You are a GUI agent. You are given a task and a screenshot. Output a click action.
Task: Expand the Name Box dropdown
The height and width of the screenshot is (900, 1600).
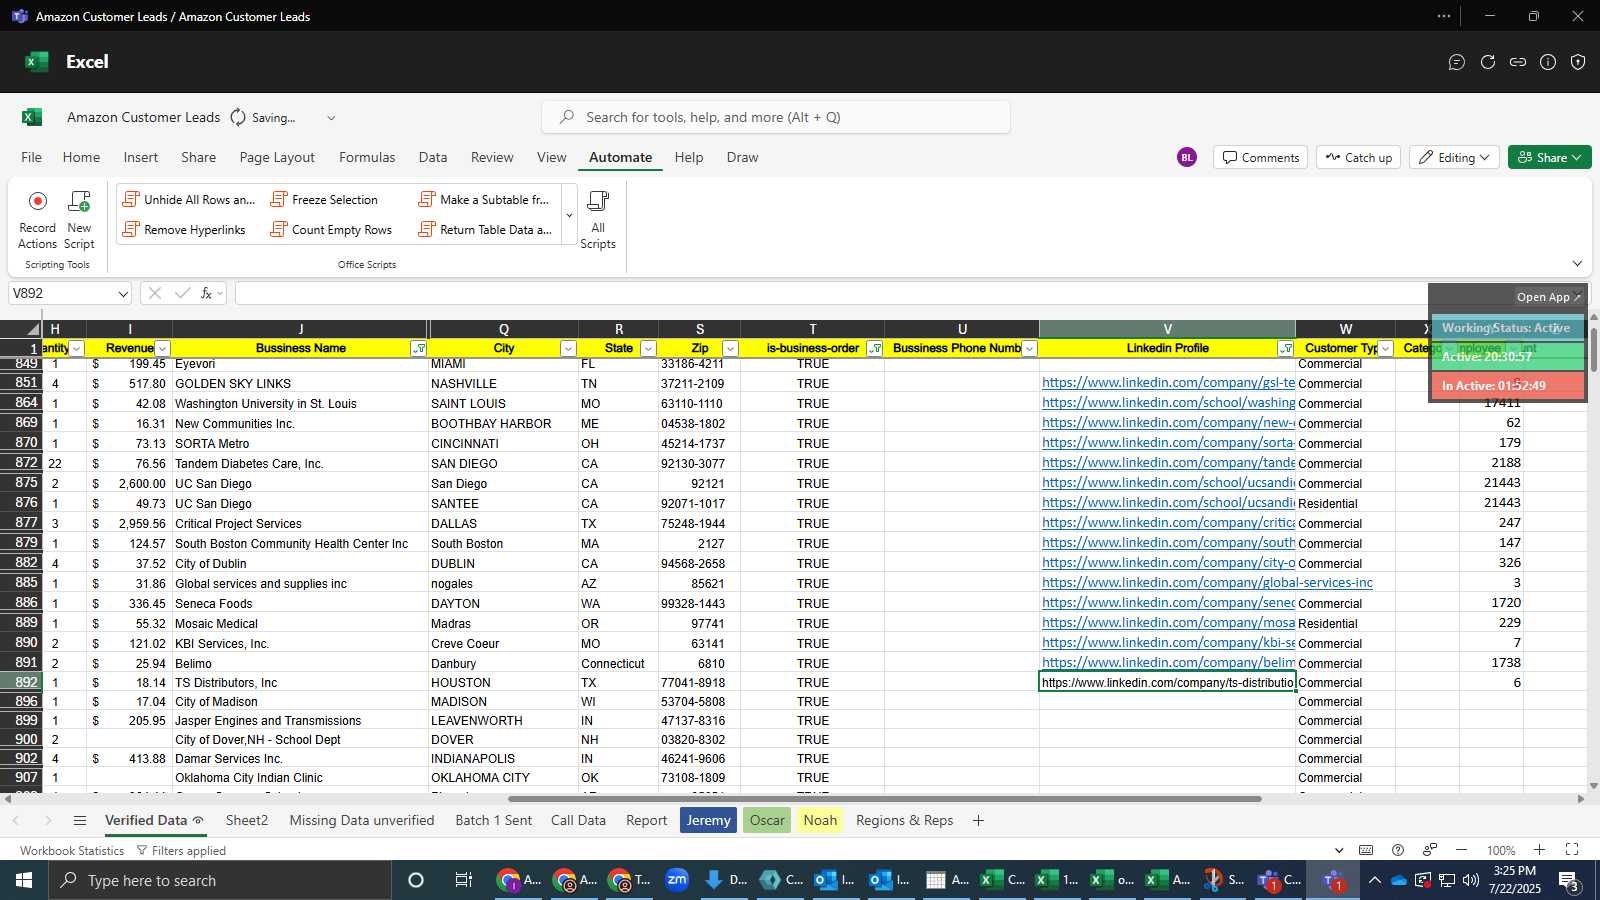pyautogui.click(x=123, y=294)
